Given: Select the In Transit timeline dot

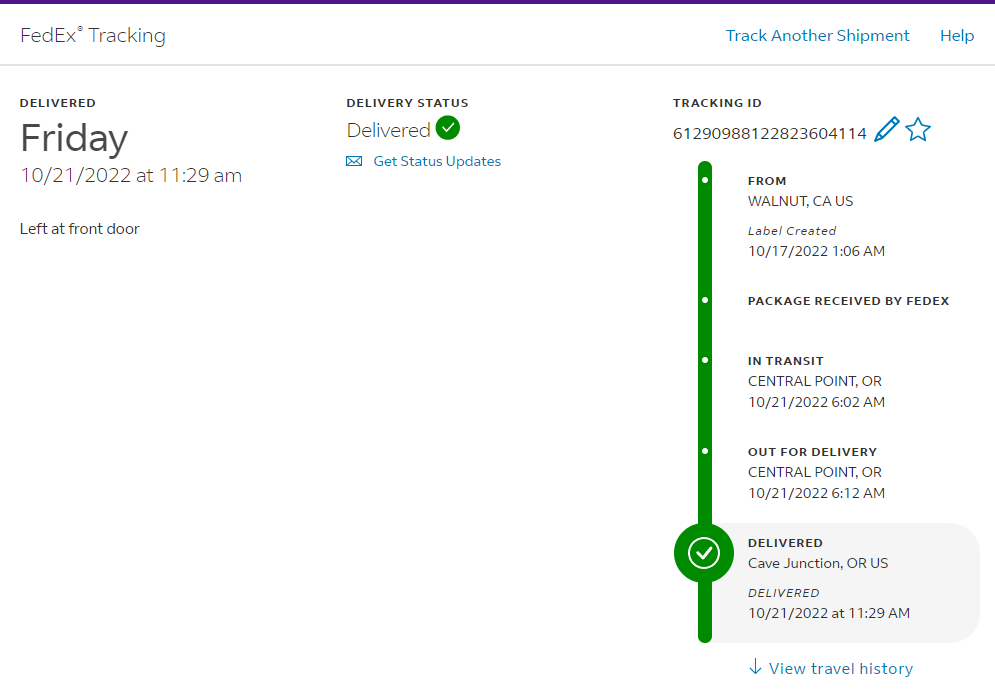Looking at the screenshot, I should (x=705, y=360).
